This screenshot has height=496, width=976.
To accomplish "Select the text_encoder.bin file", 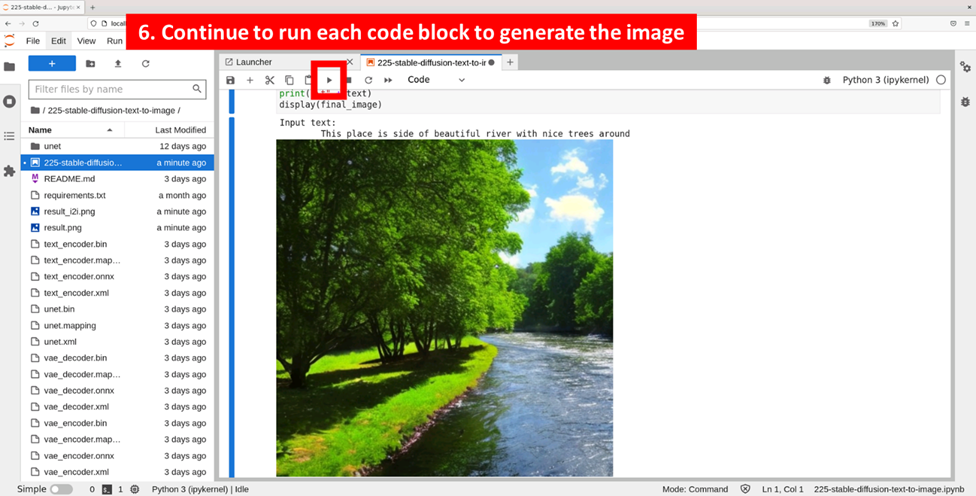I will (118, 244).
